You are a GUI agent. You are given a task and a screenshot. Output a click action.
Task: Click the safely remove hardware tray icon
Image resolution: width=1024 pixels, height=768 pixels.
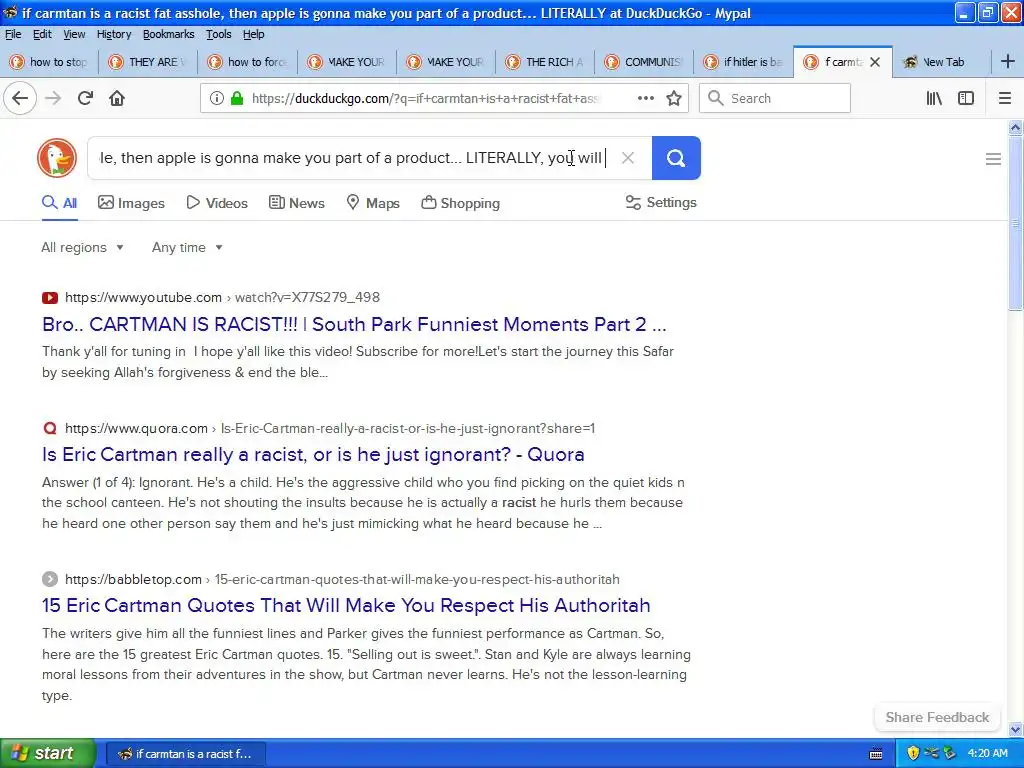pyautogui.click(x=950, y=753)
